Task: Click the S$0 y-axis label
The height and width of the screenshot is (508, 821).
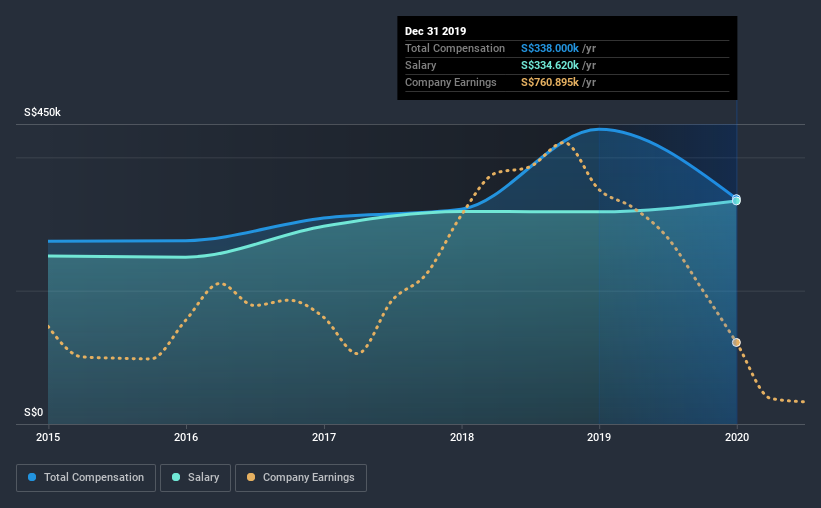Action: [x=34, y=412]
